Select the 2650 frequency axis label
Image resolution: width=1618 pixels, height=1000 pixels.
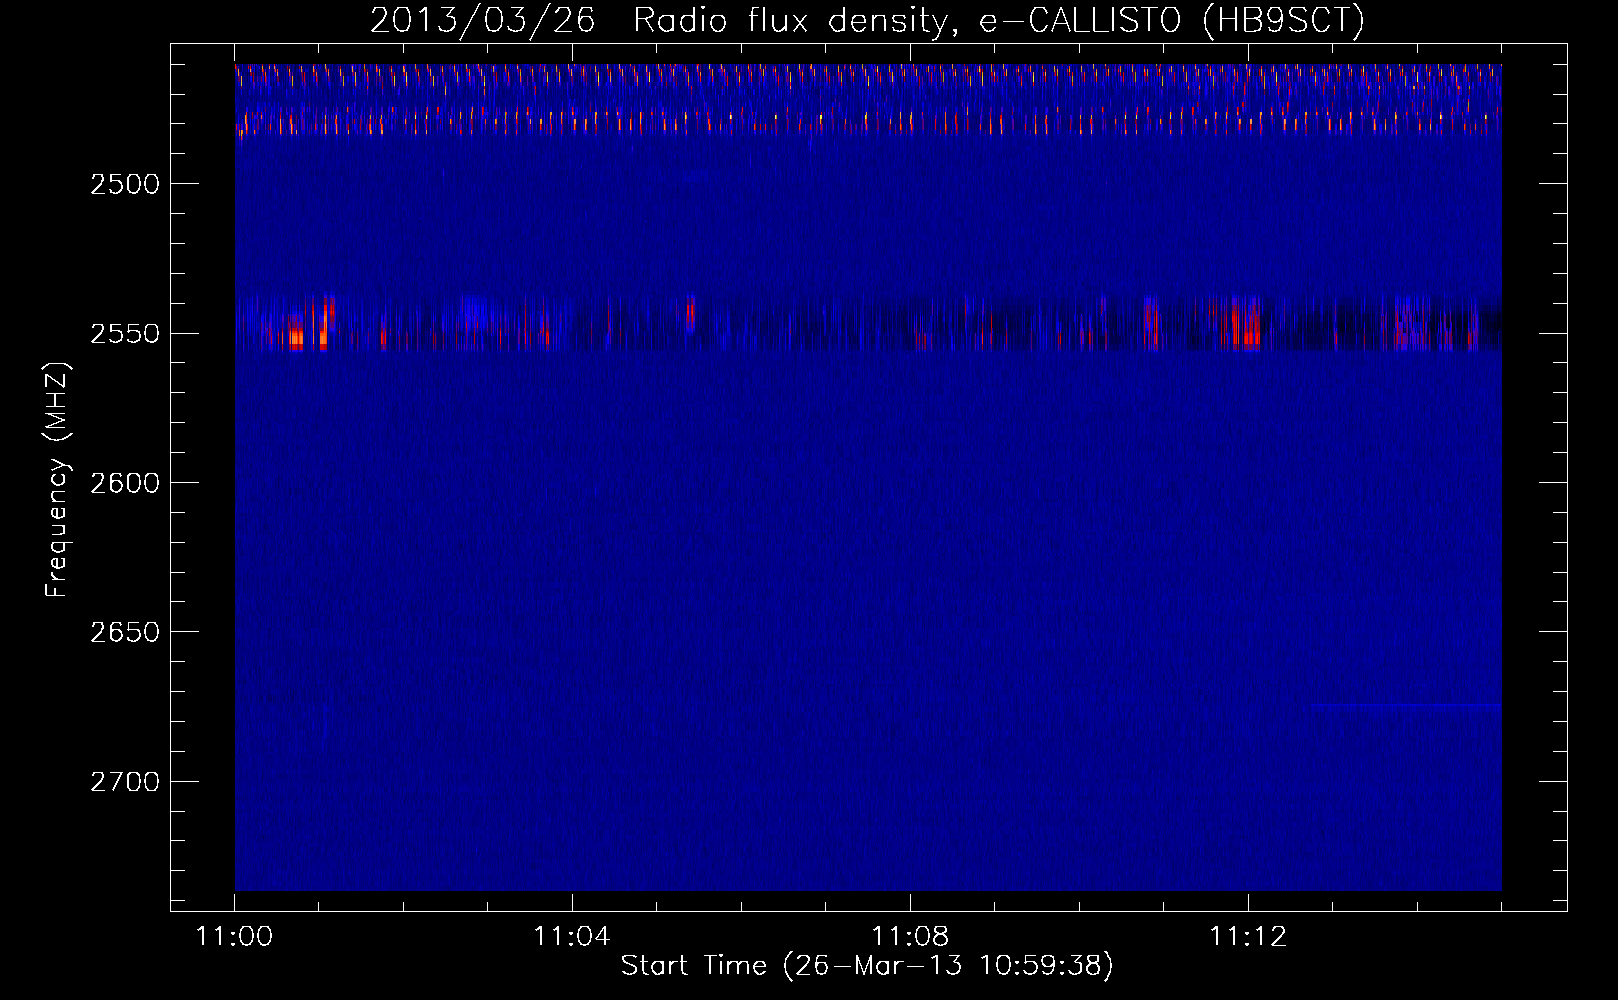click(x=124, y=632)
